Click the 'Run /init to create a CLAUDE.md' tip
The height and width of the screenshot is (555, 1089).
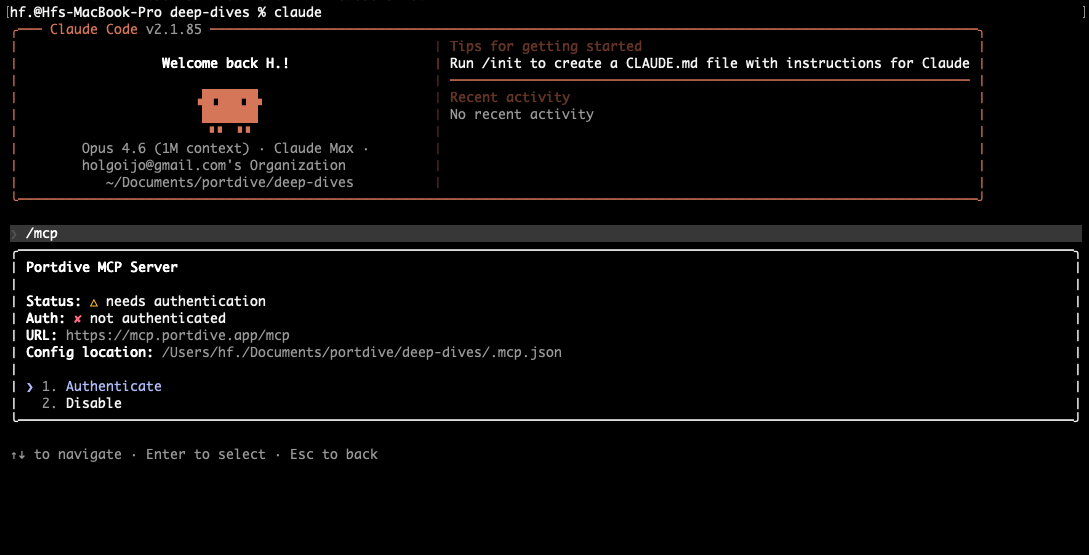pyautogui.click(x=710, y=63)
